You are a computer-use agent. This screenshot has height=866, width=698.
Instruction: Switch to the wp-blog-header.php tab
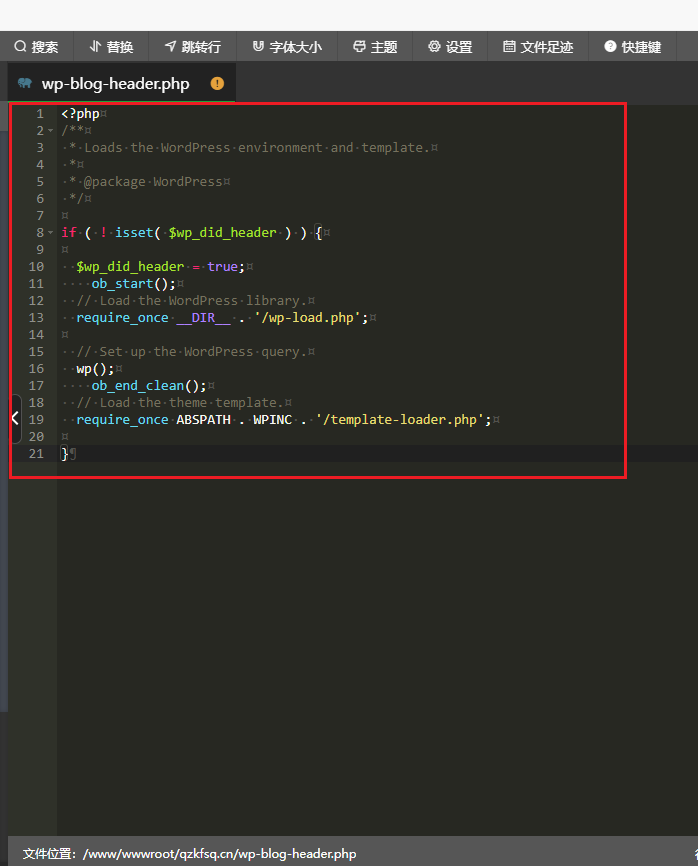[x=115, y=84]
